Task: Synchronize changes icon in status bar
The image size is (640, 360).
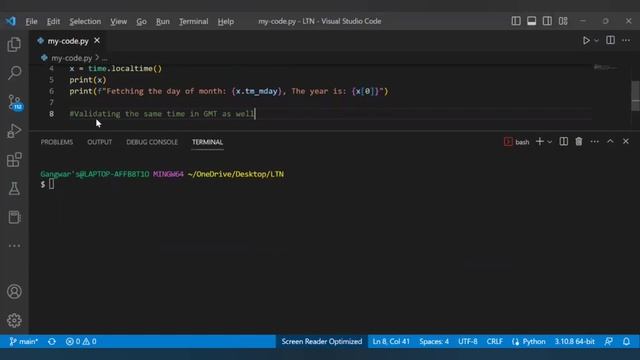Action: pyautogui.click(x=52, y=341)
